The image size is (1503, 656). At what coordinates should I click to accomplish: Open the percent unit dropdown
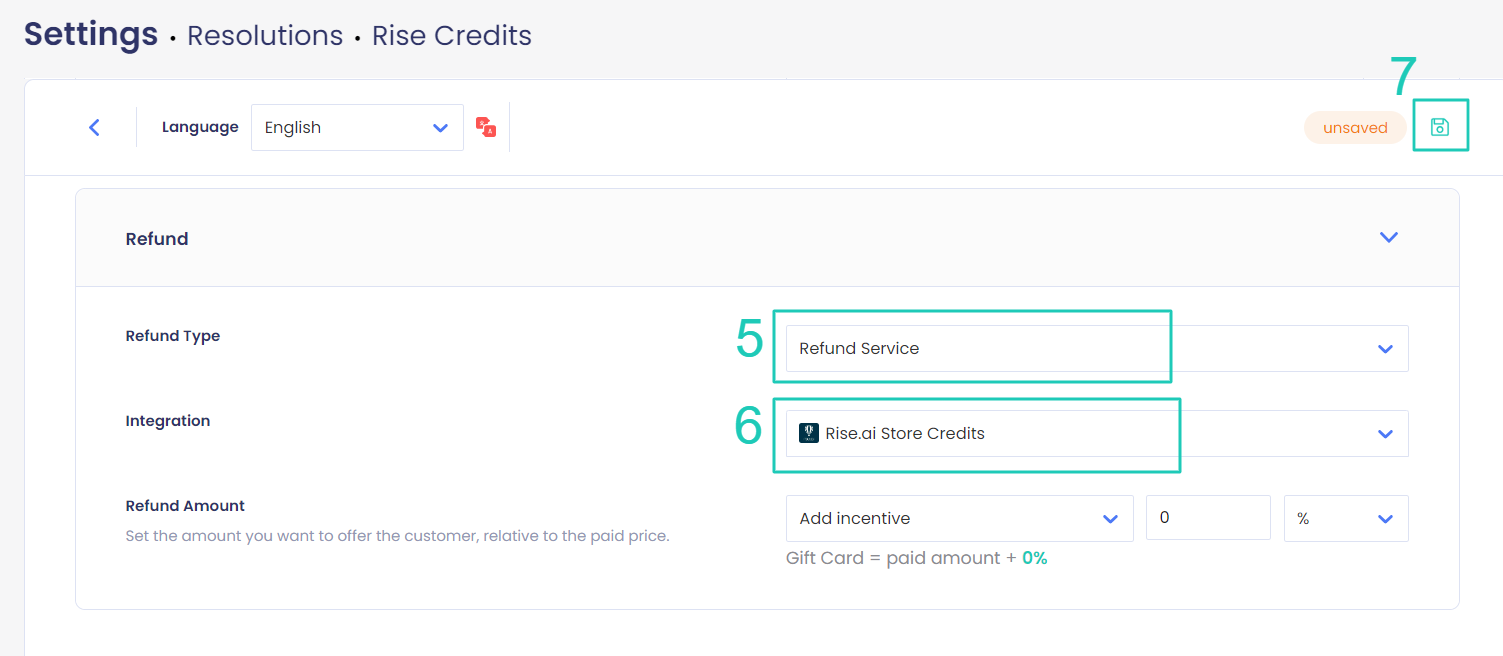1346,518
